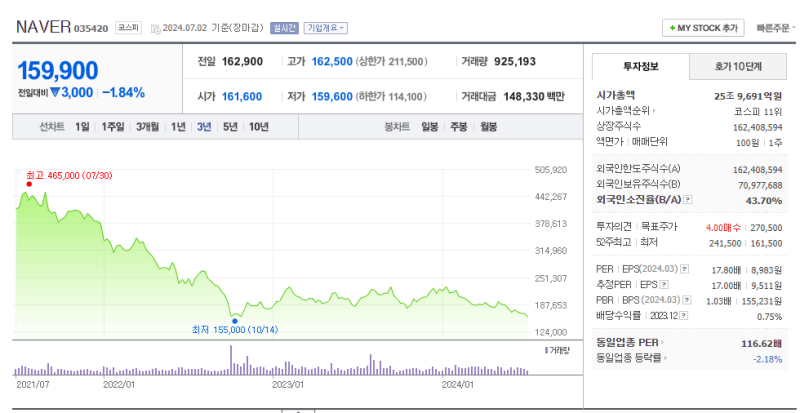Switch to 일봉 candlestick chart
The width and height of the screenshot is (800, 413).
click(430, 127)
